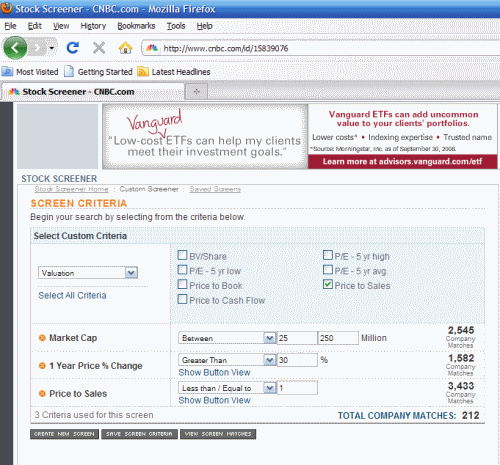Check the Price to Cash Flow checkbox
Image resolution: width=500 pixels, height=465 pixels.
(182, 299)
